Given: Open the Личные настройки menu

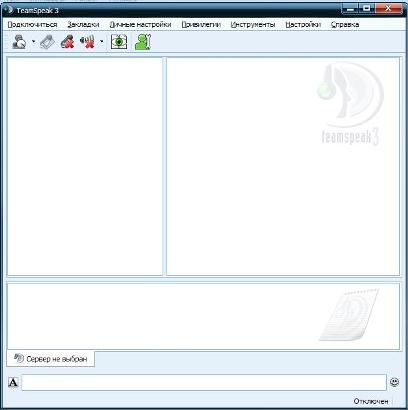Looking at the screenshot, I should tap(140, 25).
